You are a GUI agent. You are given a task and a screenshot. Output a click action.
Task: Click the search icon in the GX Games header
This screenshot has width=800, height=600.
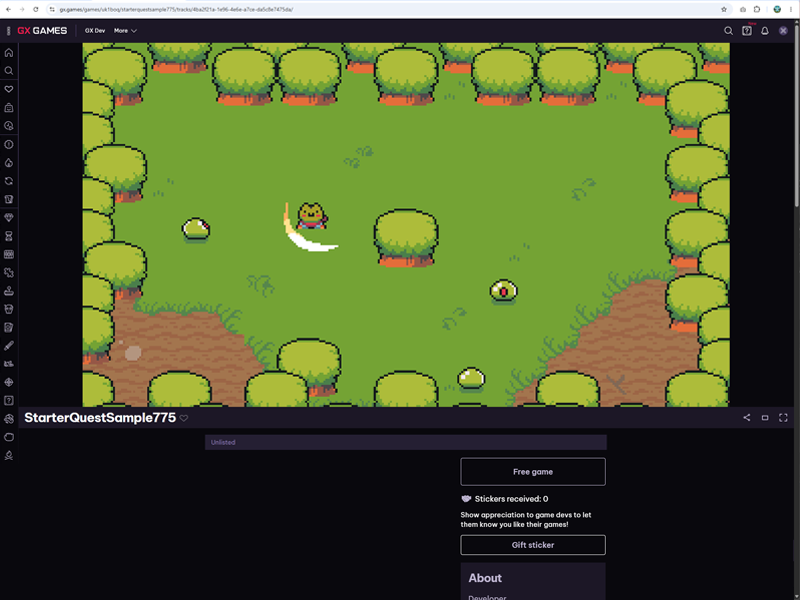pos(729,31)
